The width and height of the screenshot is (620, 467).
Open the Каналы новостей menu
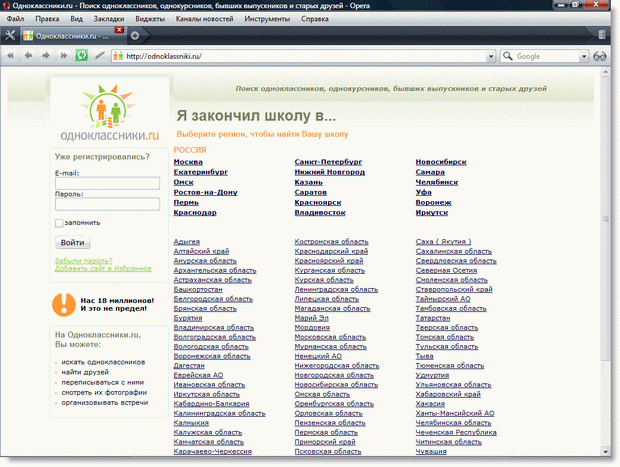click(x=204, y=19)
